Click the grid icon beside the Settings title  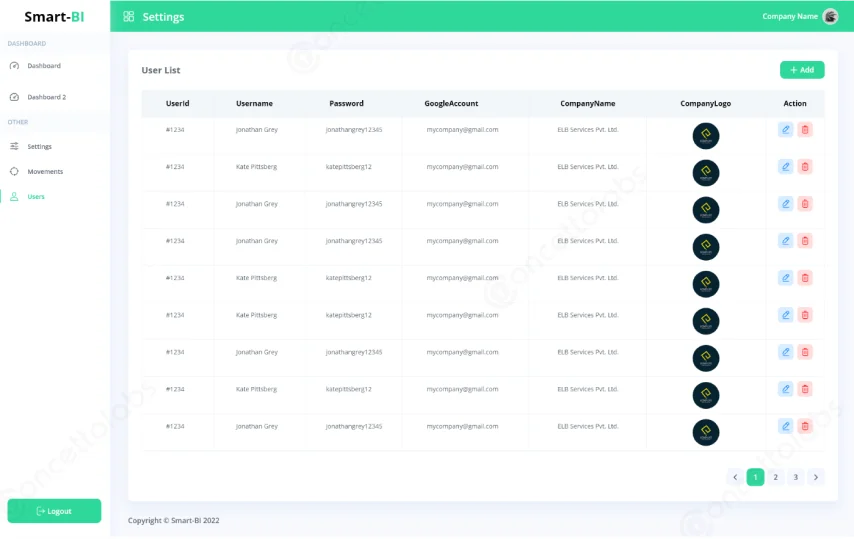[129, 17]
